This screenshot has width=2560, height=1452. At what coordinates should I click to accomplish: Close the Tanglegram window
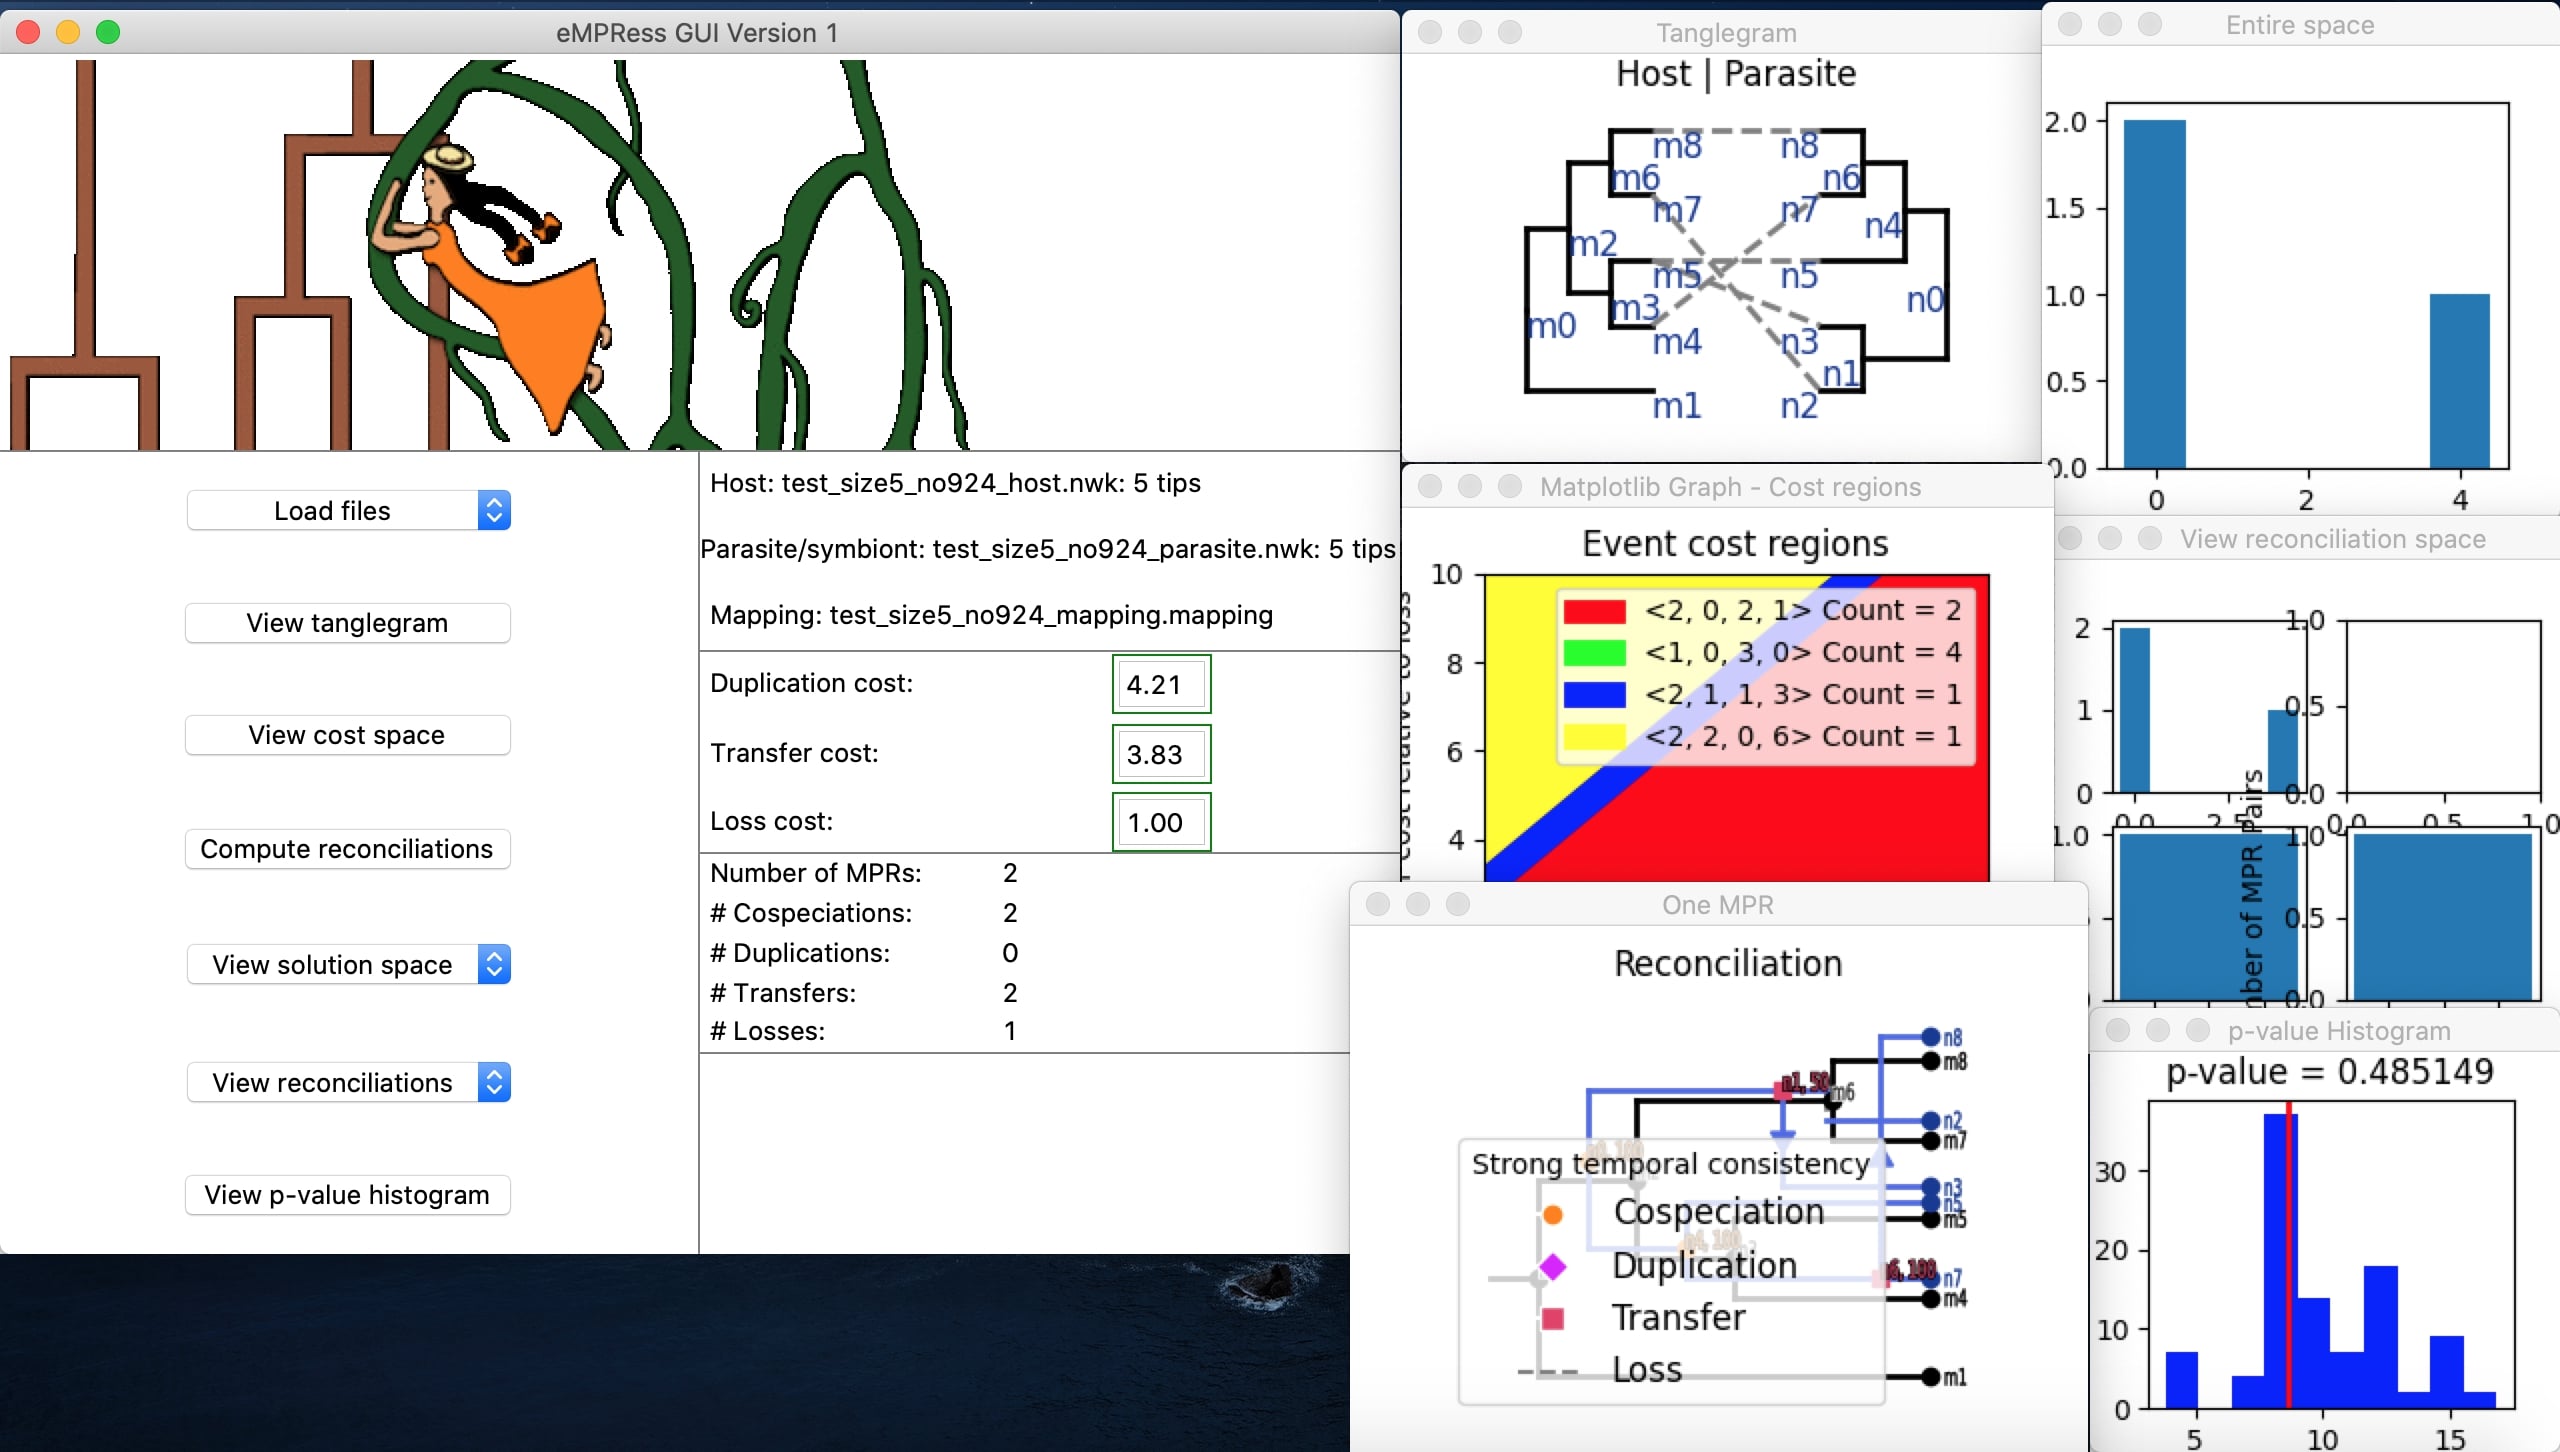click(1430, 32)
